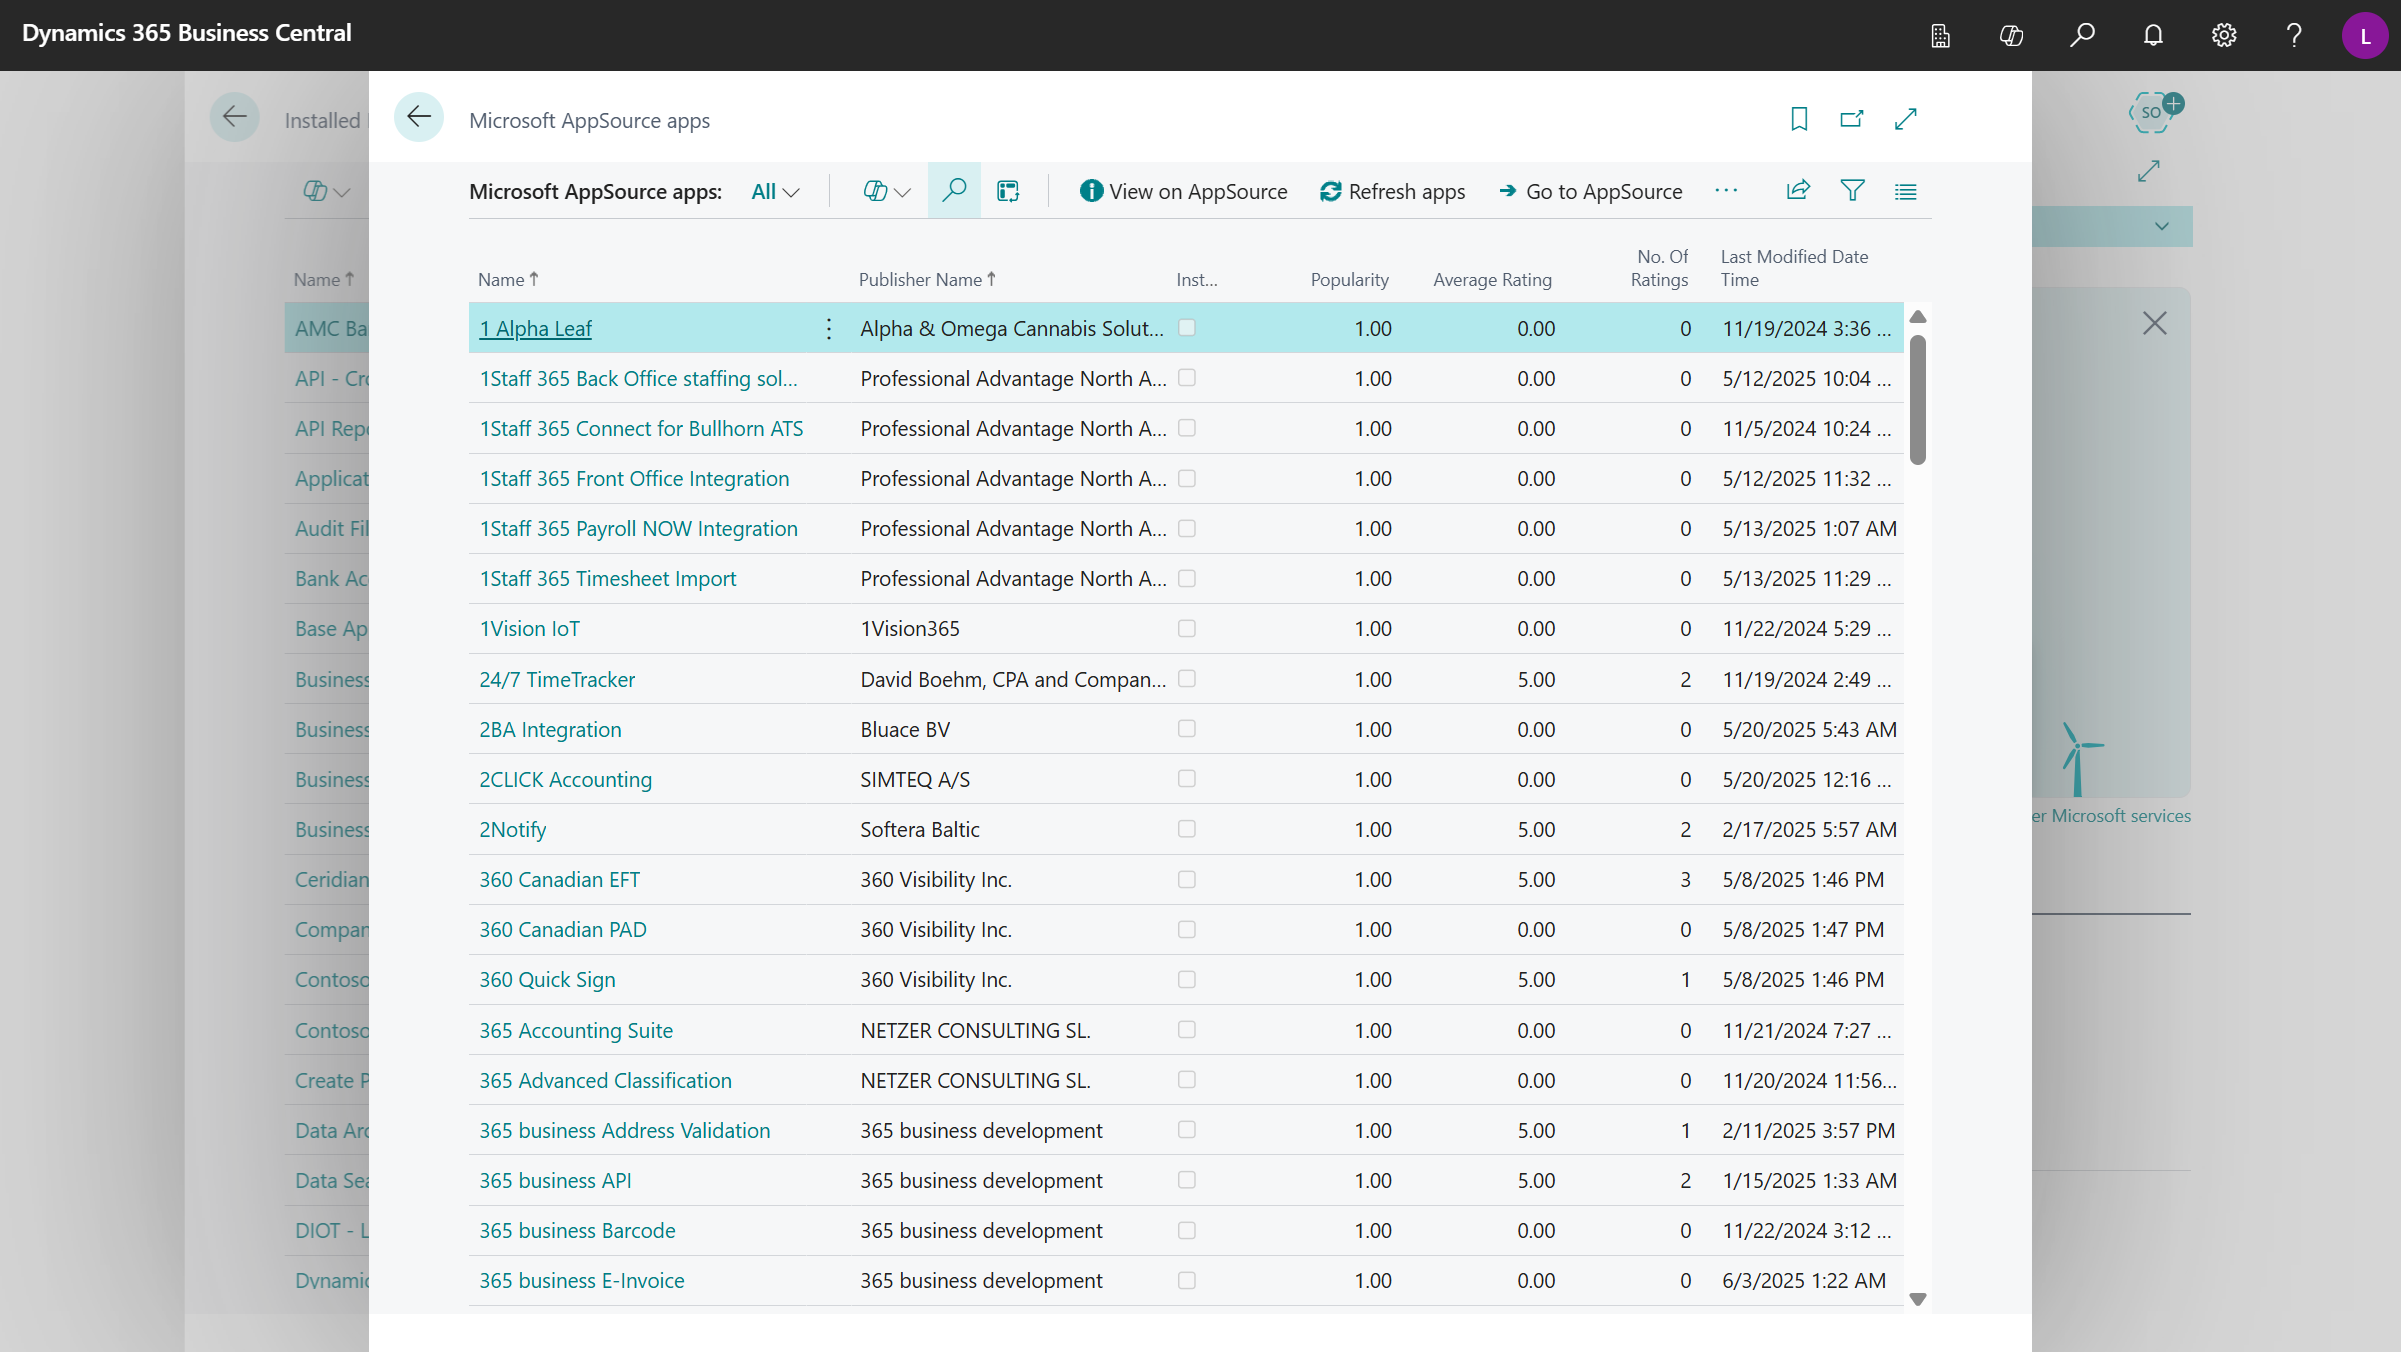The image size is (2401, 1352).
Task: Click Go to AppSource
Action: (1589, 191)
